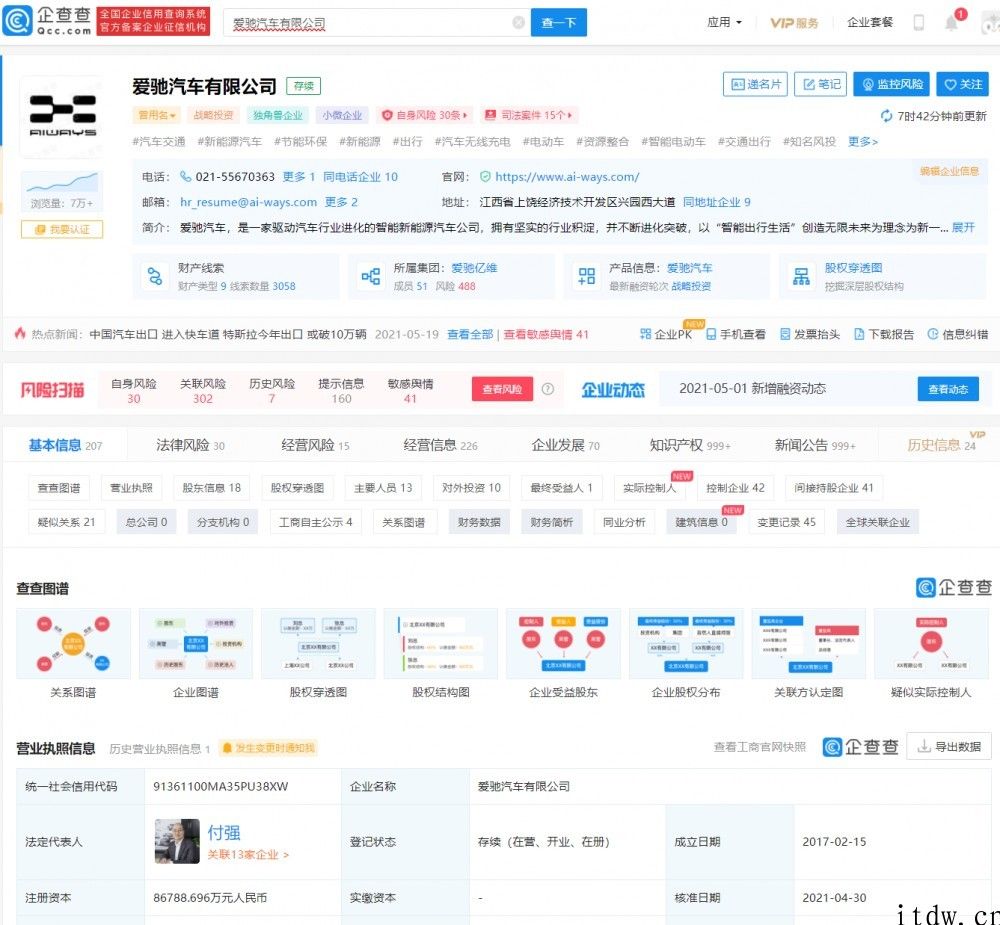The width and height of the screenshot is (1000, 925).
Task: Click the risk scan help question icon
Action: click(x=547, y=388)
